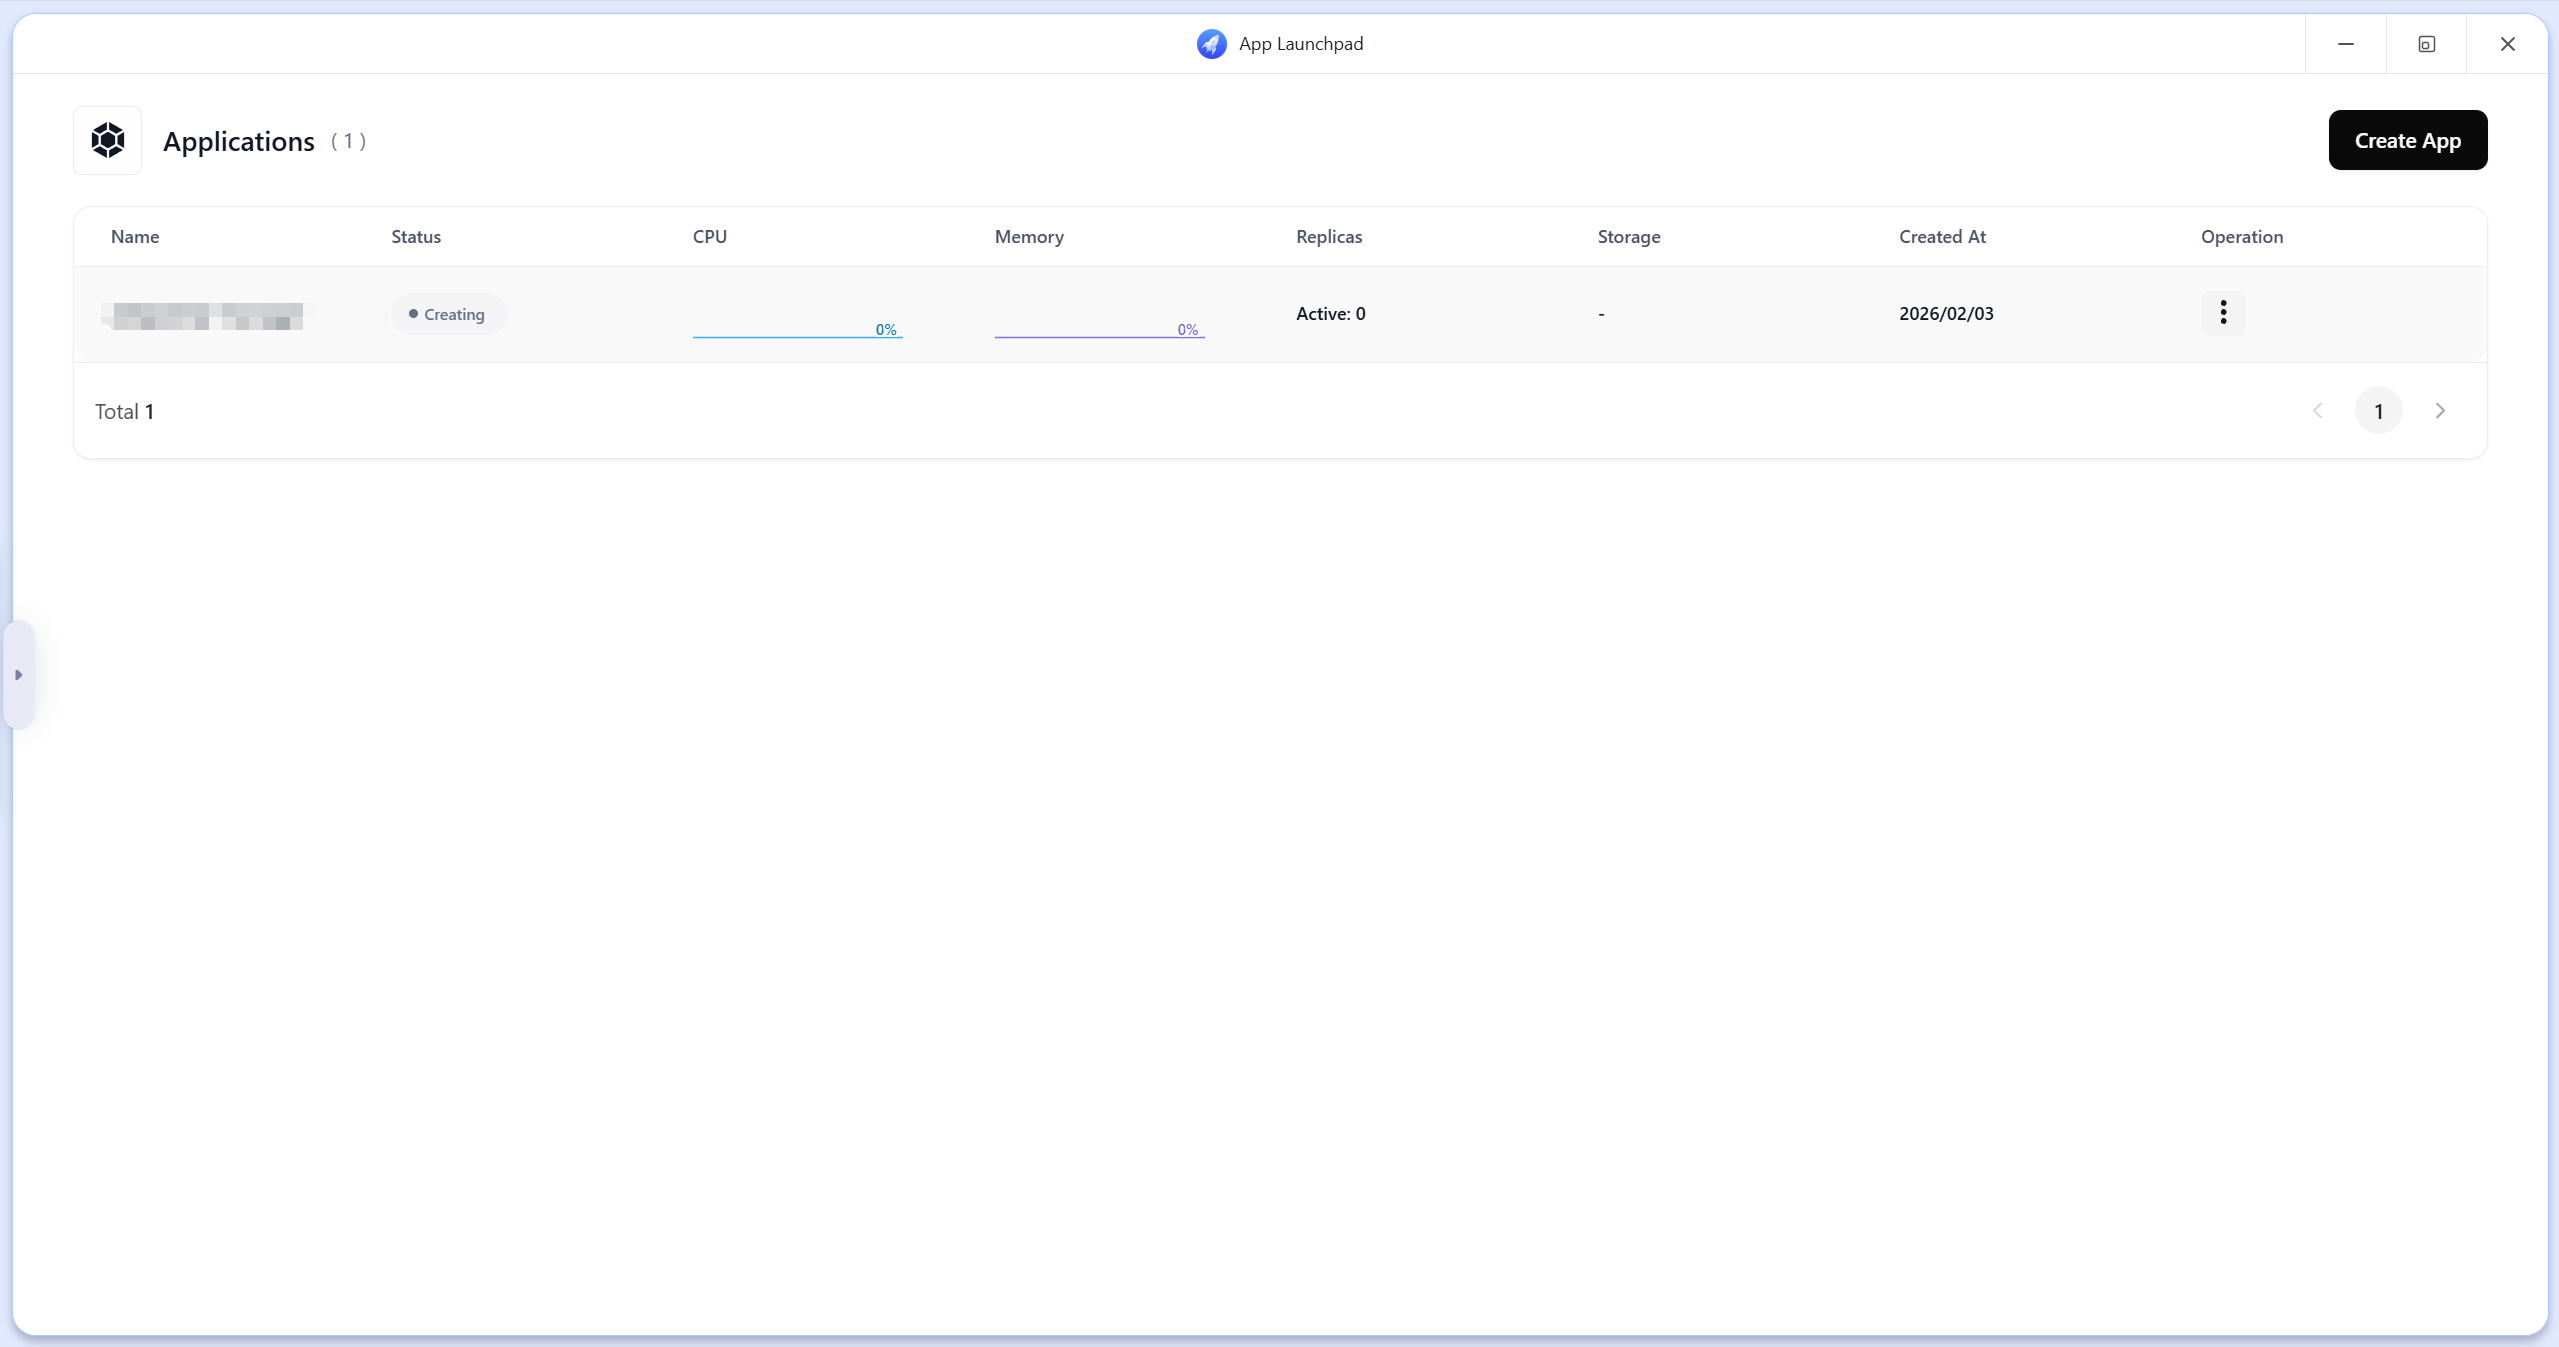The width and height of the screenshot is (2559, 1347).
Task: Click the Active: 0 replicas cell
Action: pyautogui.click(x=1330, y=314)
